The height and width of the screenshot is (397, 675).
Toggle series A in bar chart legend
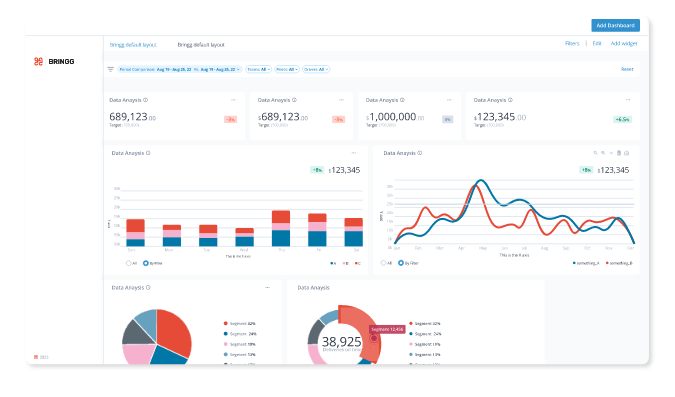click(333, 263)
